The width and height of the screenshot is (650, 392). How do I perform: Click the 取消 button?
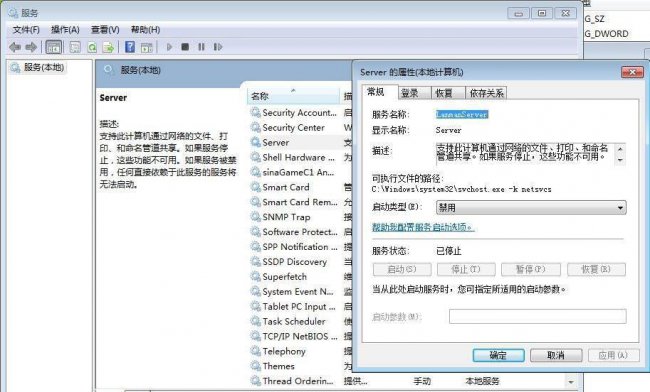[556, 356]
